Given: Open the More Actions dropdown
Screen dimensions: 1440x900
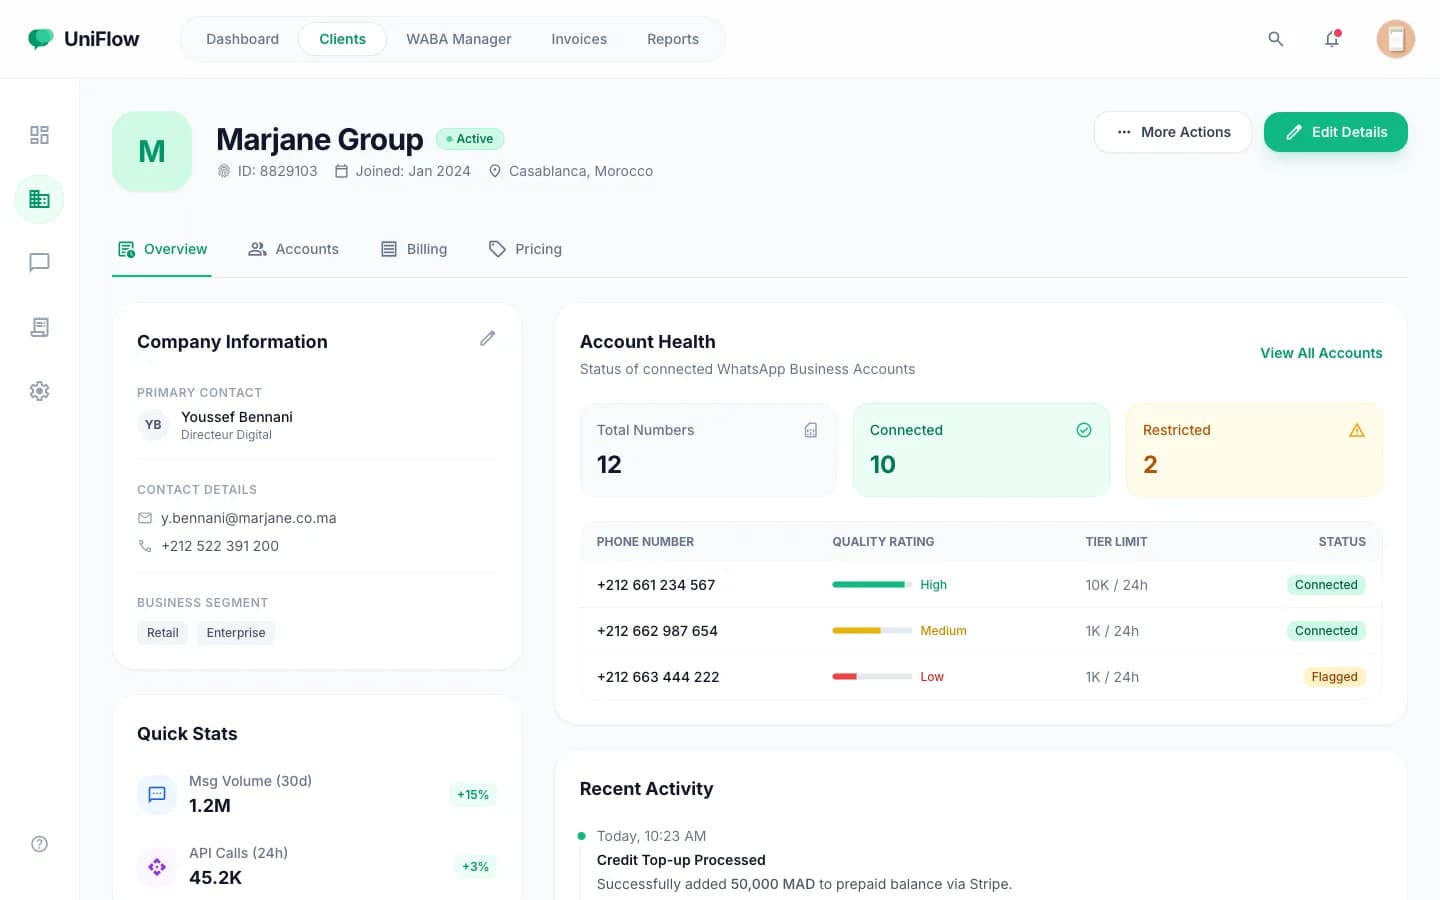Looking at the screenshot, I should point(1172,131).
